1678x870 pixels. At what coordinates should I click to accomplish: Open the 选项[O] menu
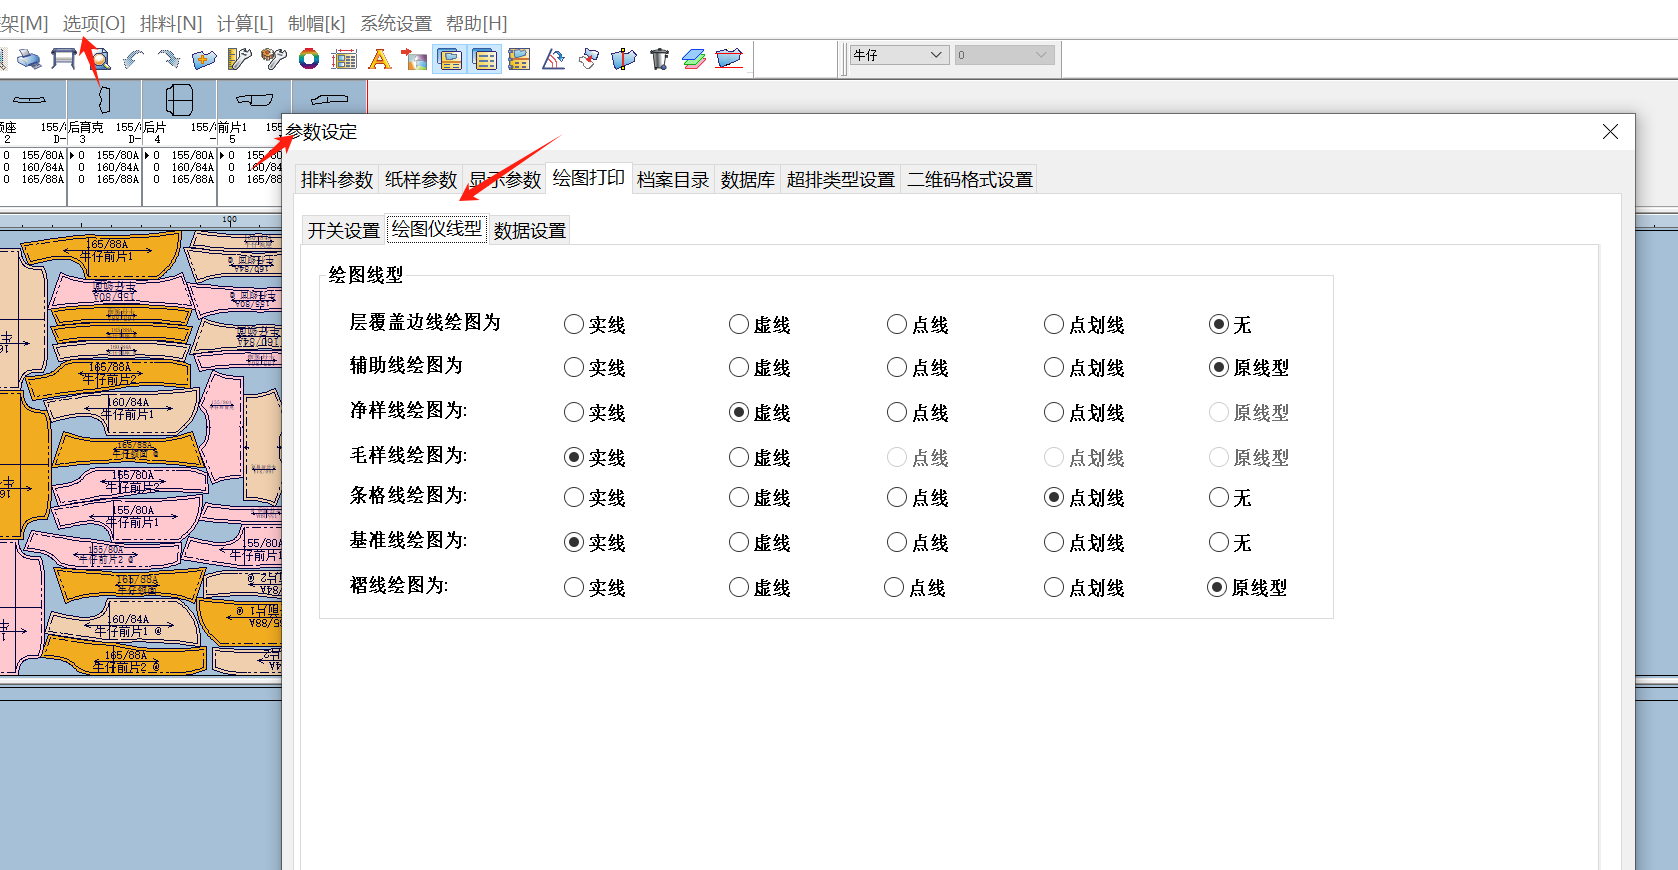pyautogui.click(x=94, y=23)
